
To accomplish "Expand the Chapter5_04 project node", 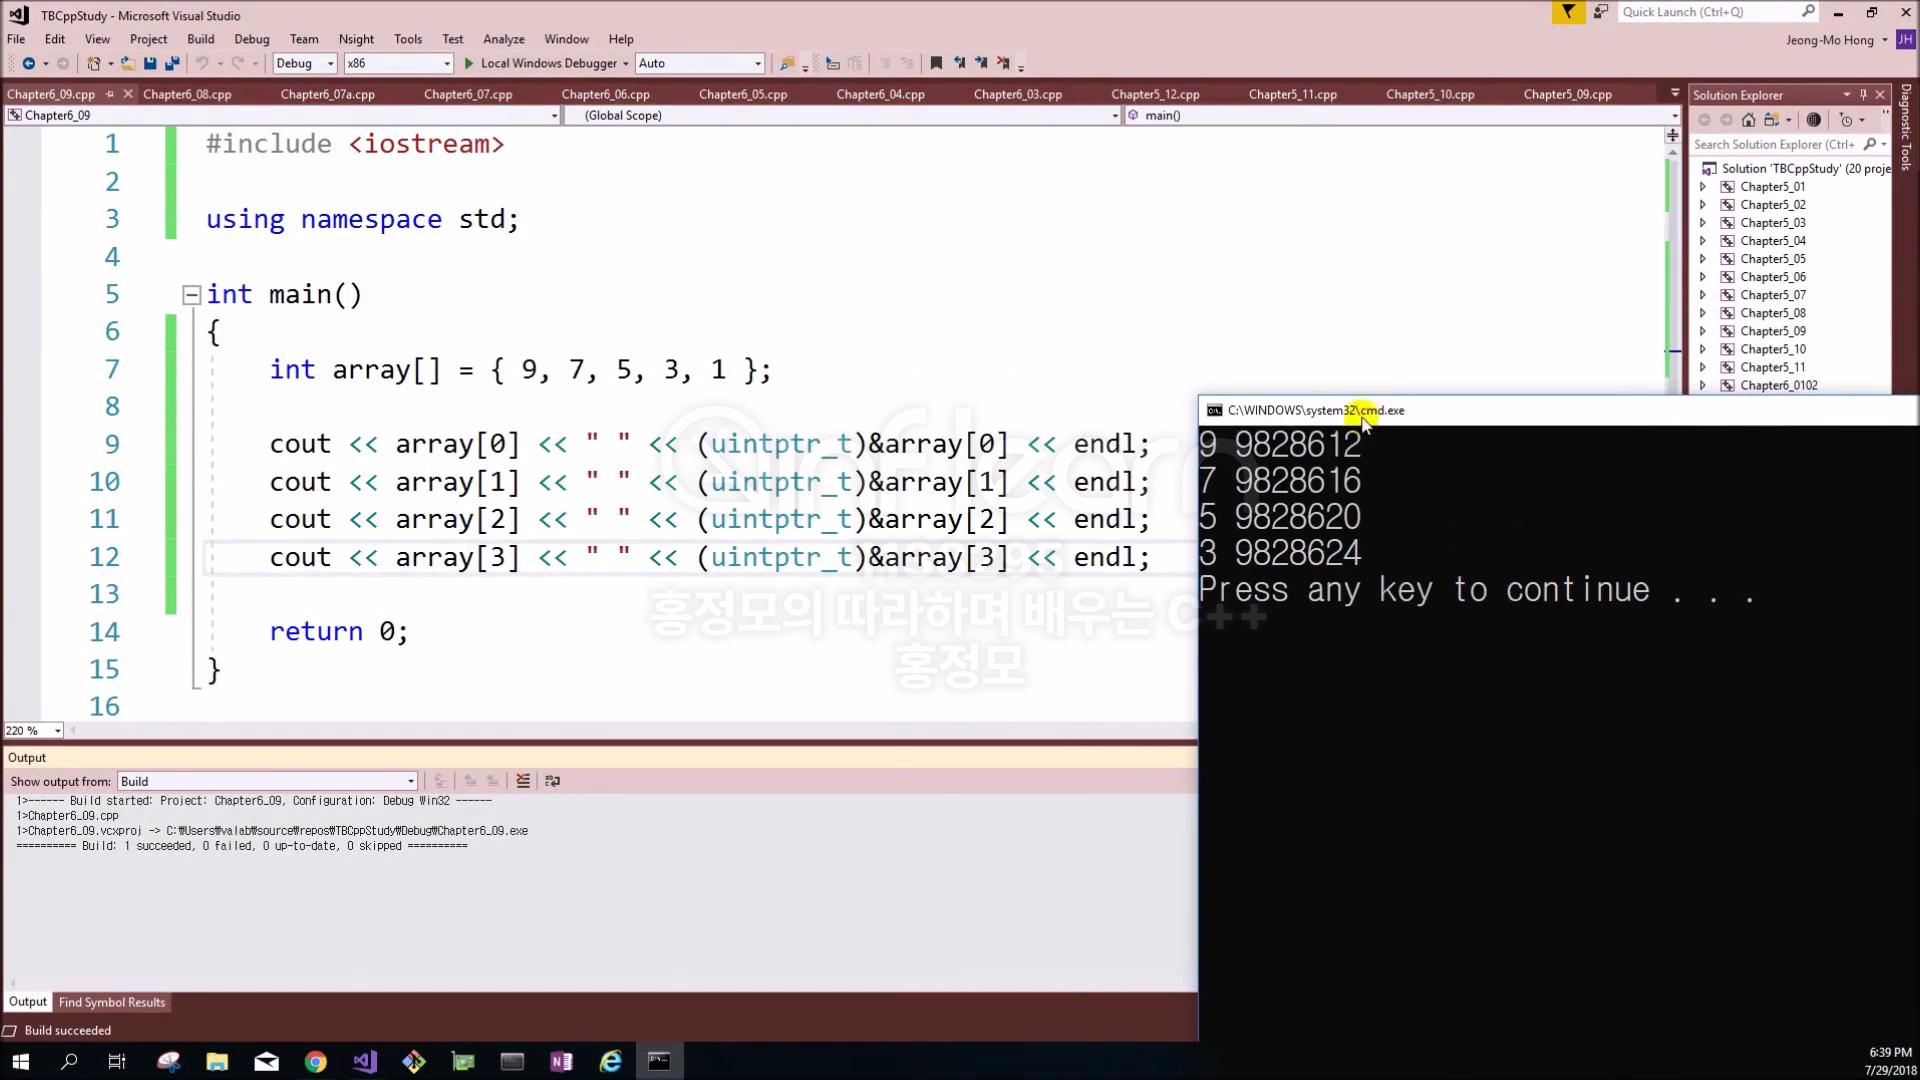I will pyautogui.click(x=1703, y=241).
